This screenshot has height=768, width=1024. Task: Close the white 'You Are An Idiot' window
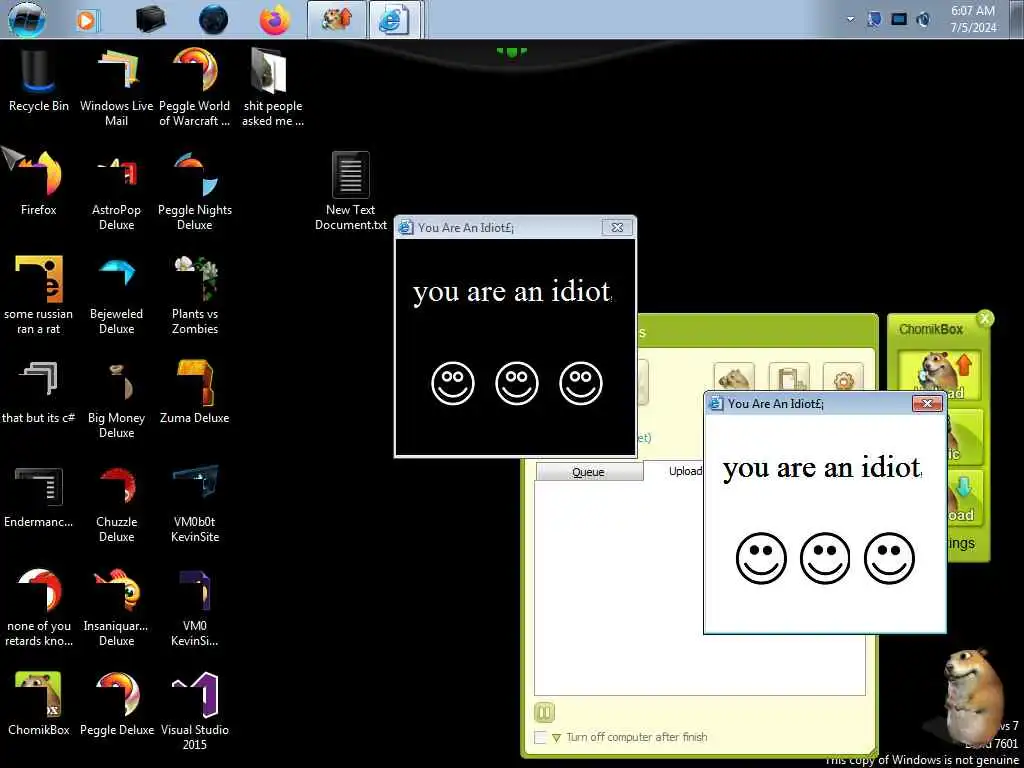click(927, 404)
